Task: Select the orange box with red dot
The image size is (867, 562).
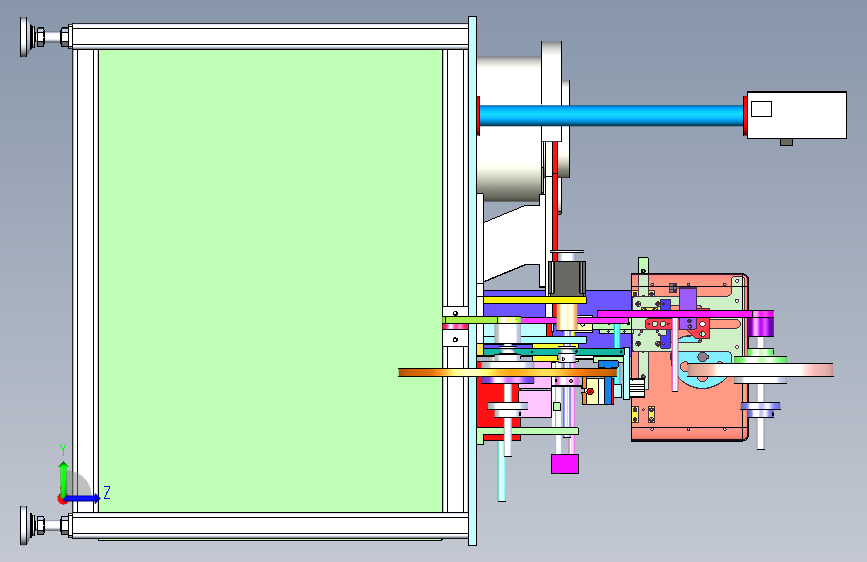Action: coord(597,391)
